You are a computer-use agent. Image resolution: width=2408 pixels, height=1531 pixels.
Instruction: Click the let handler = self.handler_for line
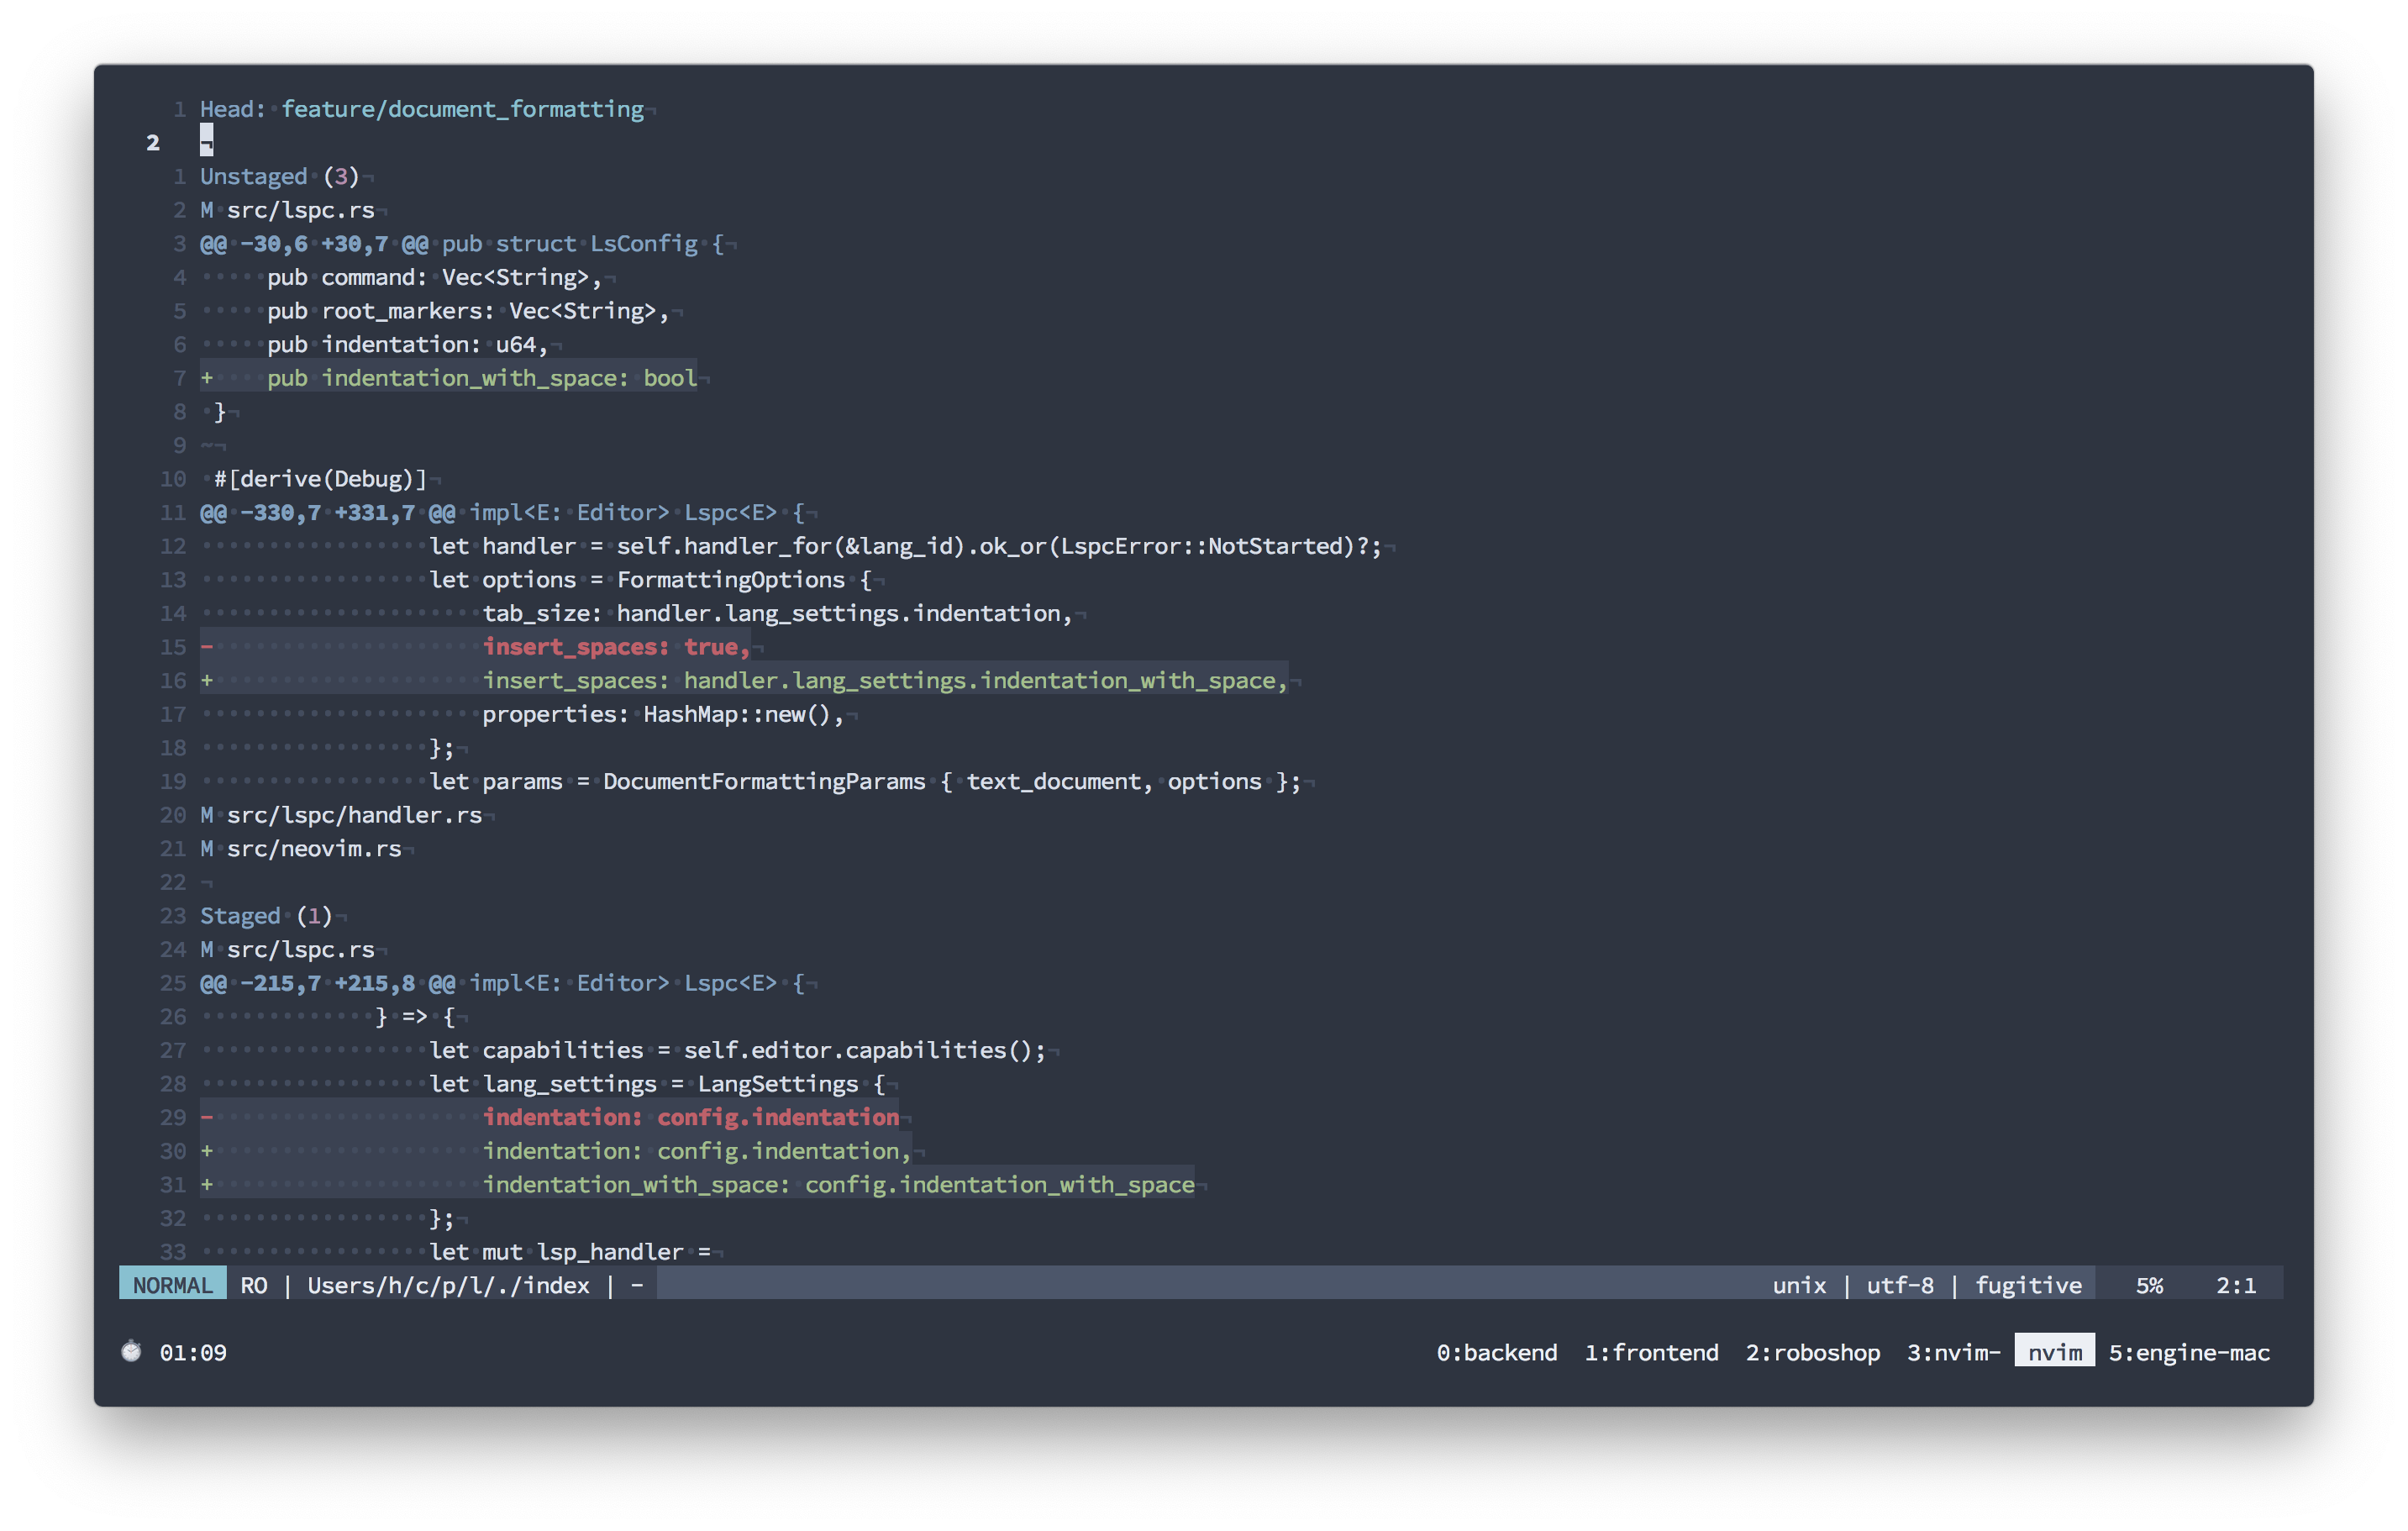click(906, 546)
